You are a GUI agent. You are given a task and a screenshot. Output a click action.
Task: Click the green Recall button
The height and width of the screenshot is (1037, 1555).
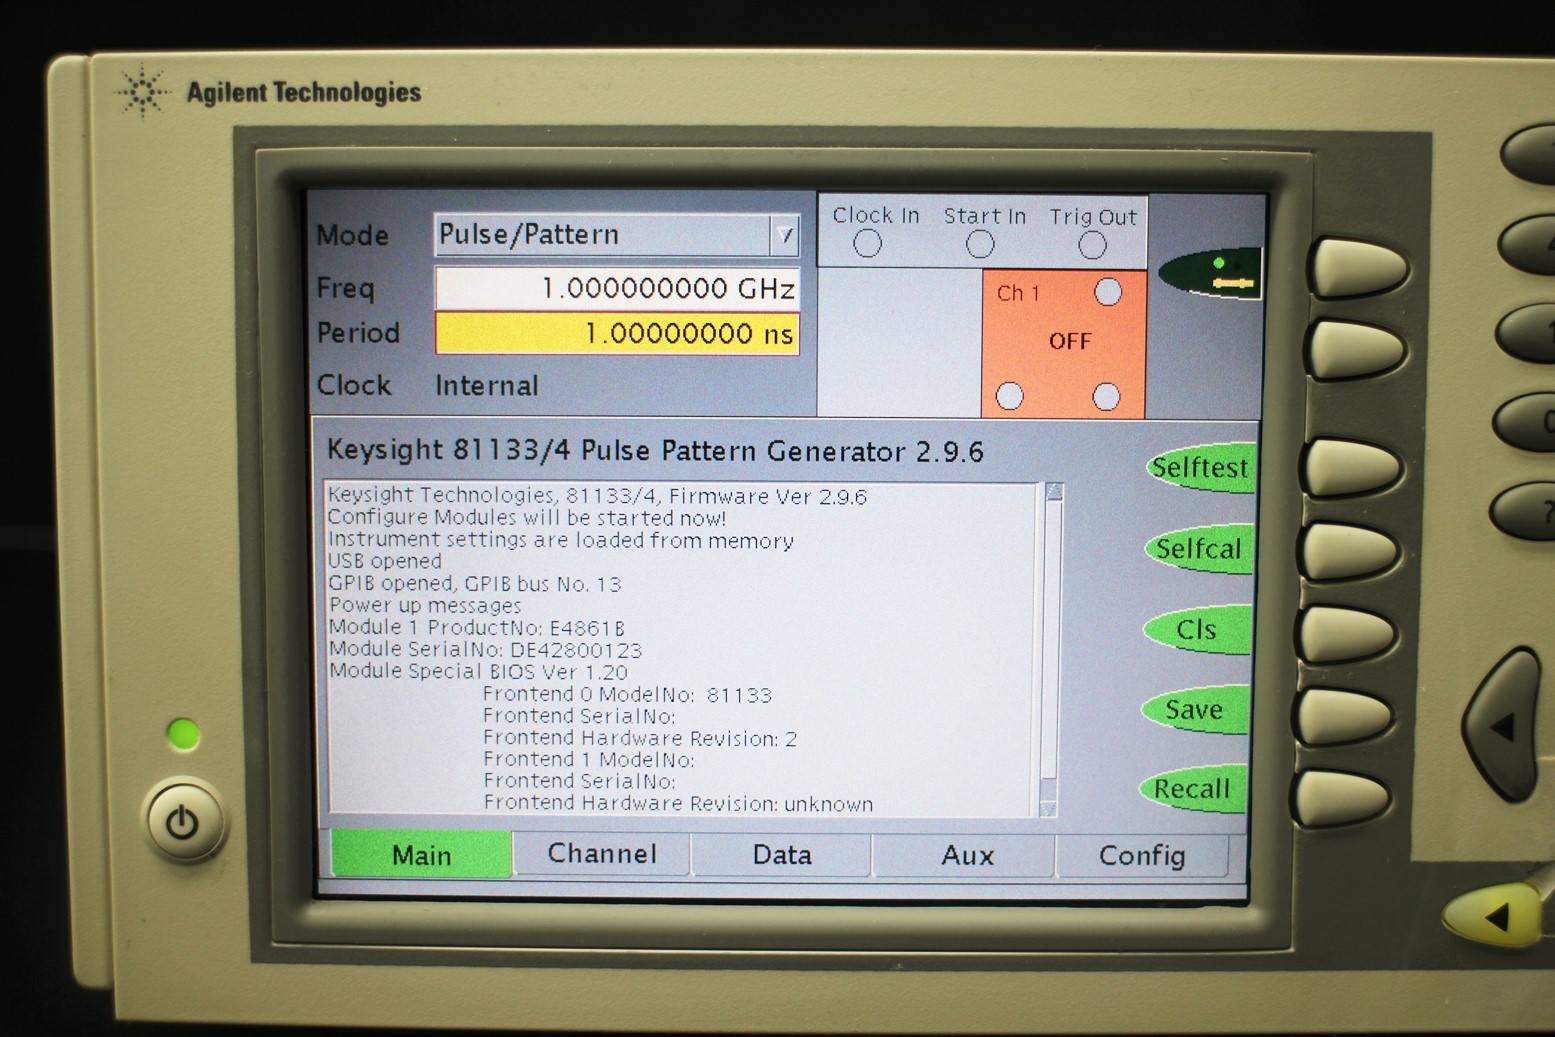tap(1192, 790)
